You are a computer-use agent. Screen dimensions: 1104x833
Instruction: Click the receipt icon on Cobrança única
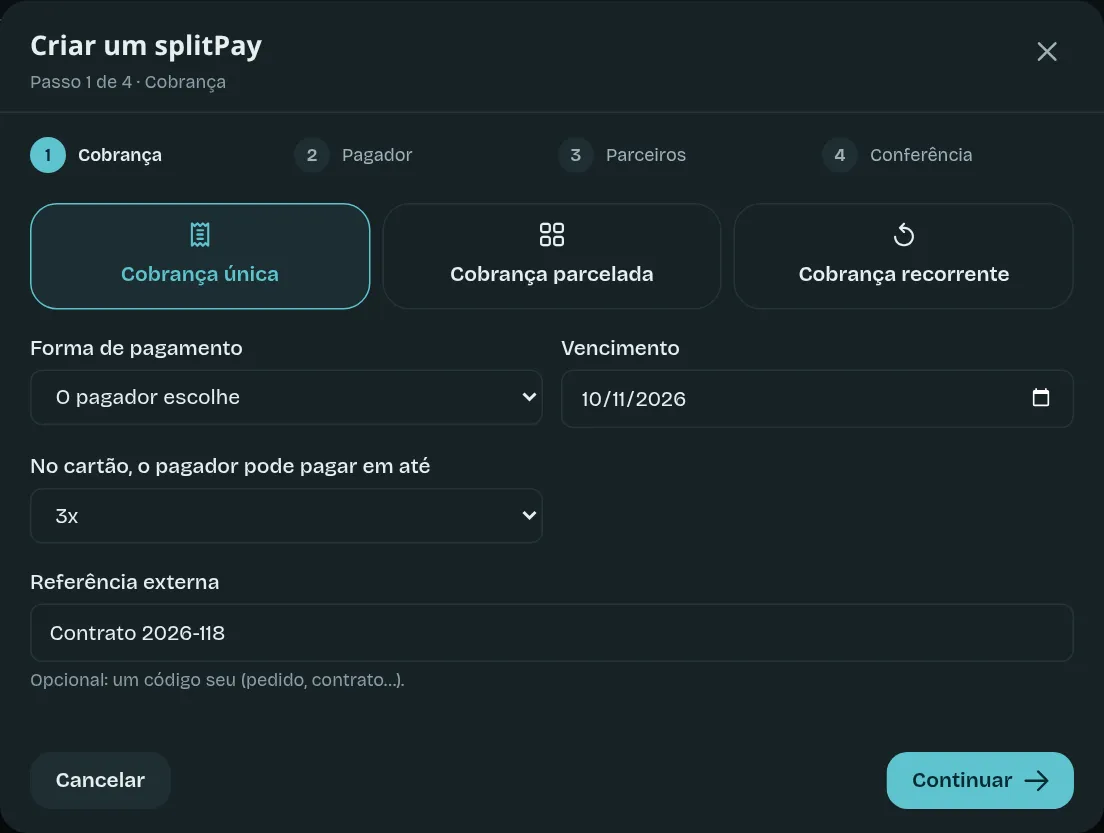(200, 234)
